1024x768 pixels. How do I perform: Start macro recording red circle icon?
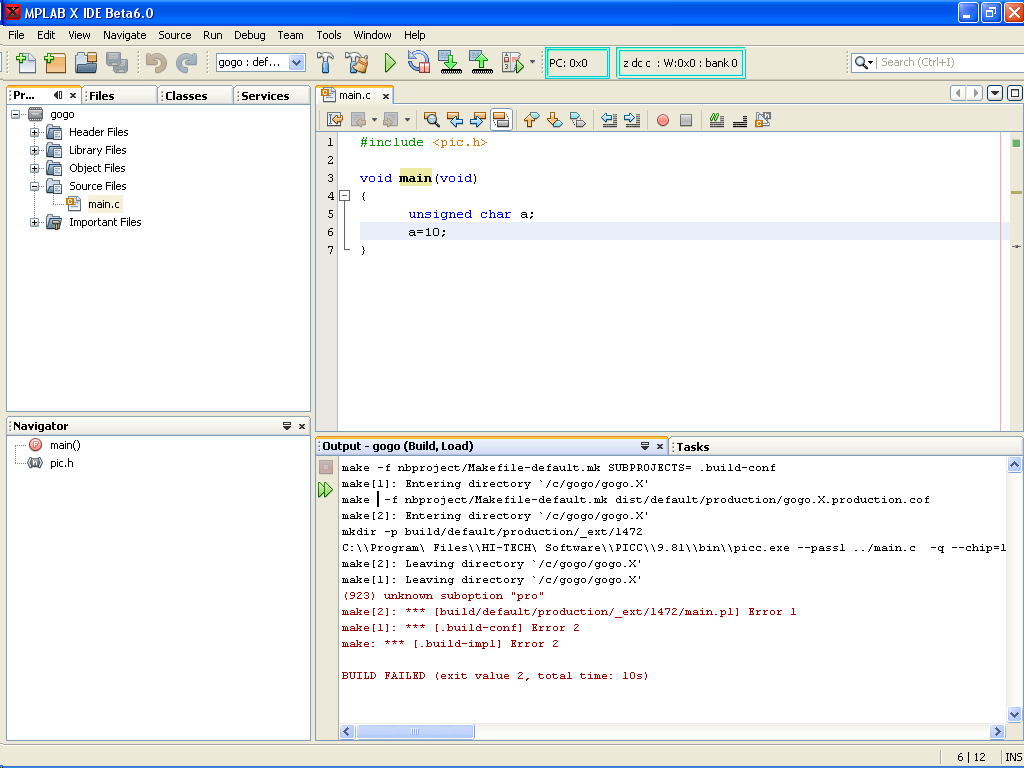(x=662, y=120)
